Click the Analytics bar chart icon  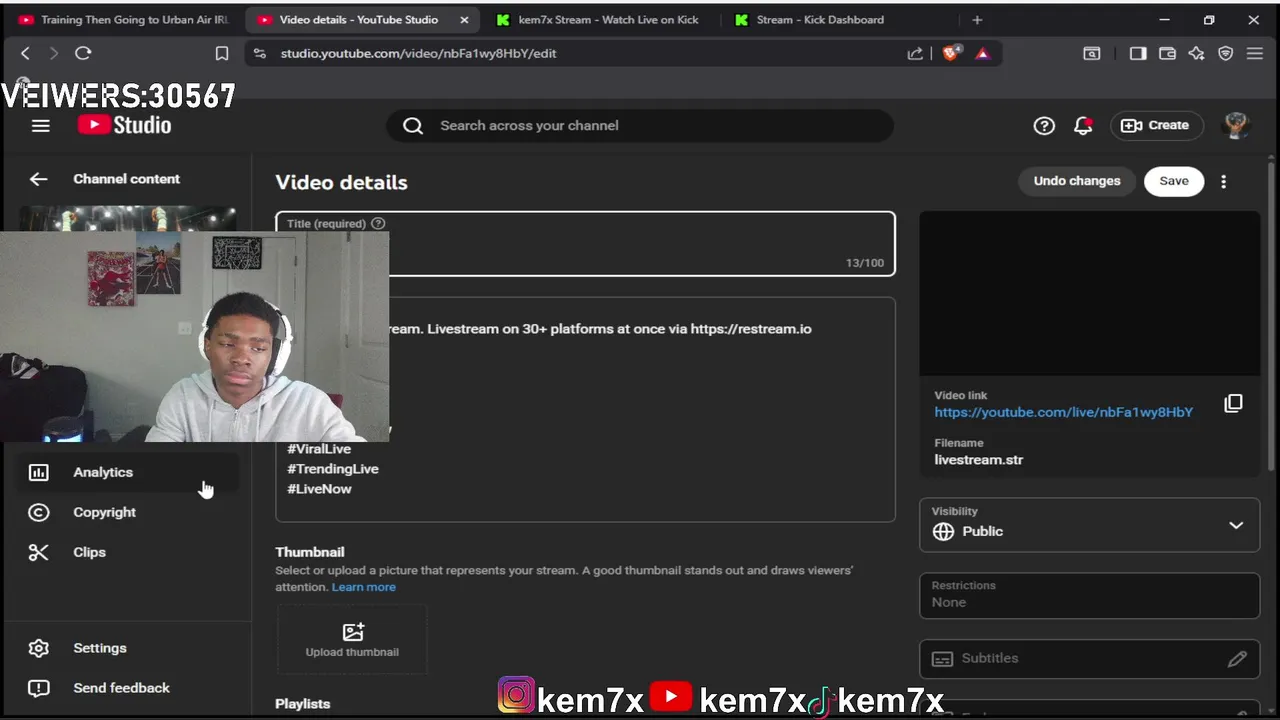(38, 472)
